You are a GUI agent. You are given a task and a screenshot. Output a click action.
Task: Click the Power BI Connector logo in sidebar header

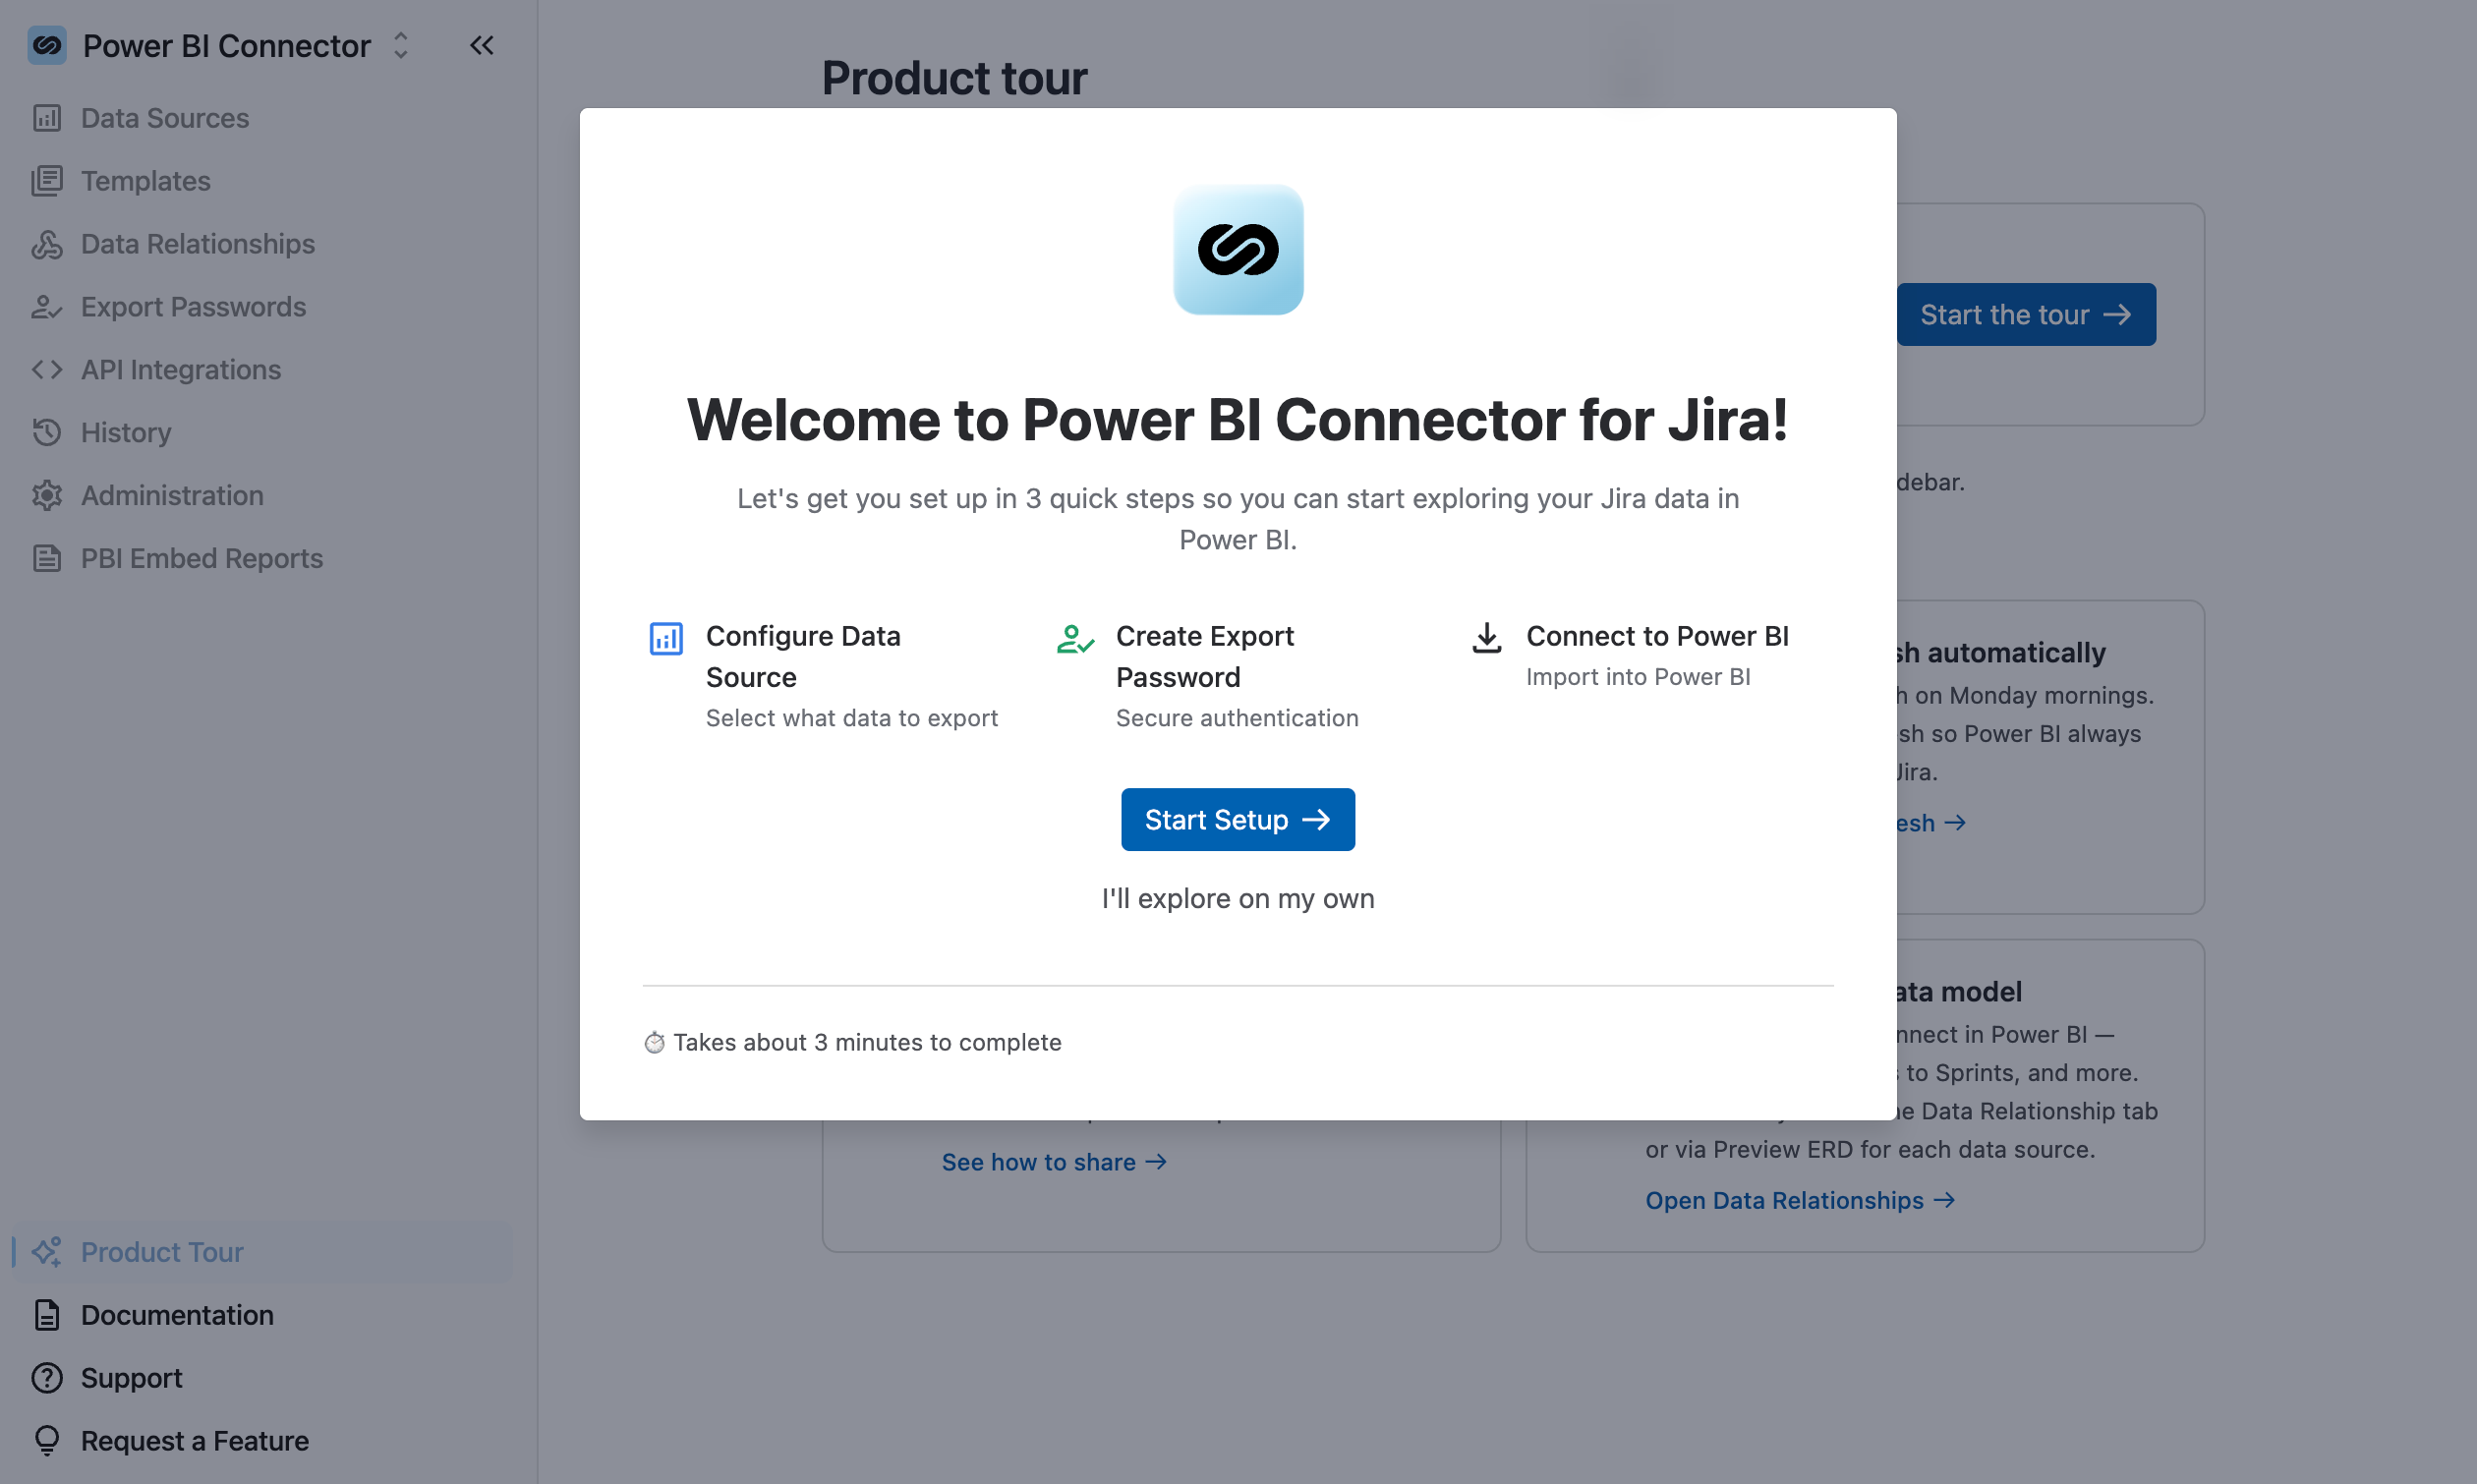tap(47, 45)
